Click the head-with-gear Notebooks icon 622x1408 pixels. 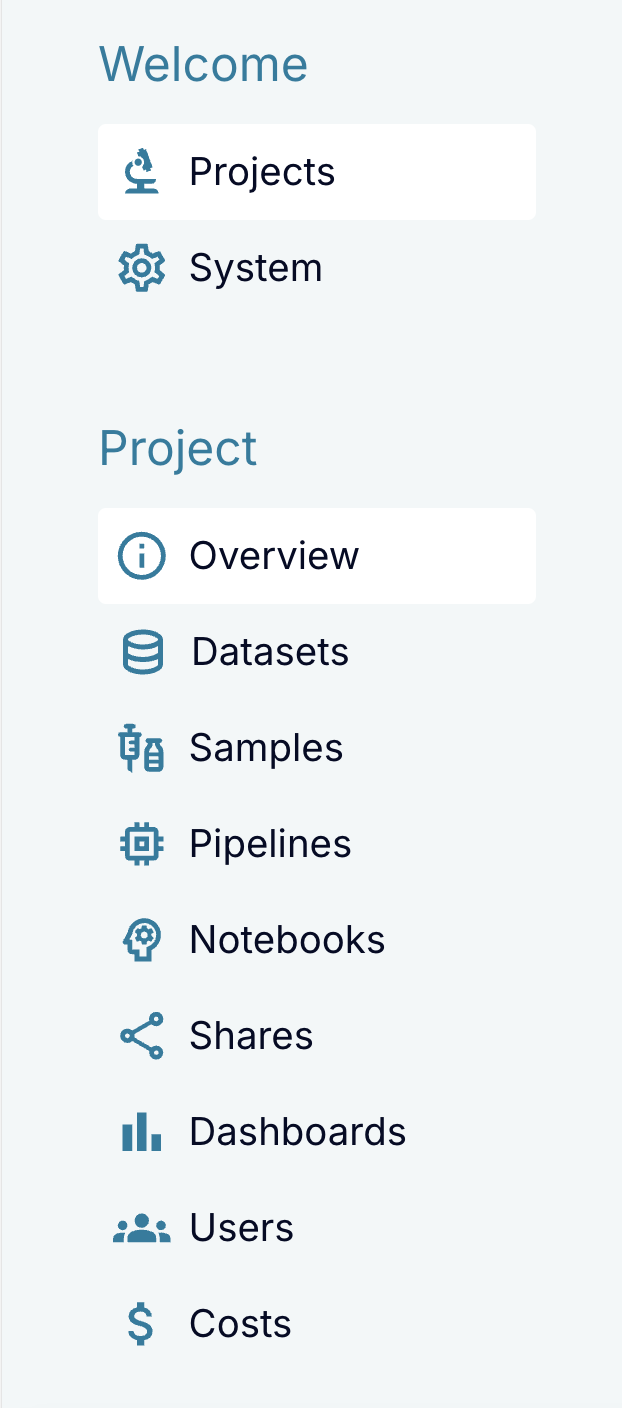coord(141,940)
